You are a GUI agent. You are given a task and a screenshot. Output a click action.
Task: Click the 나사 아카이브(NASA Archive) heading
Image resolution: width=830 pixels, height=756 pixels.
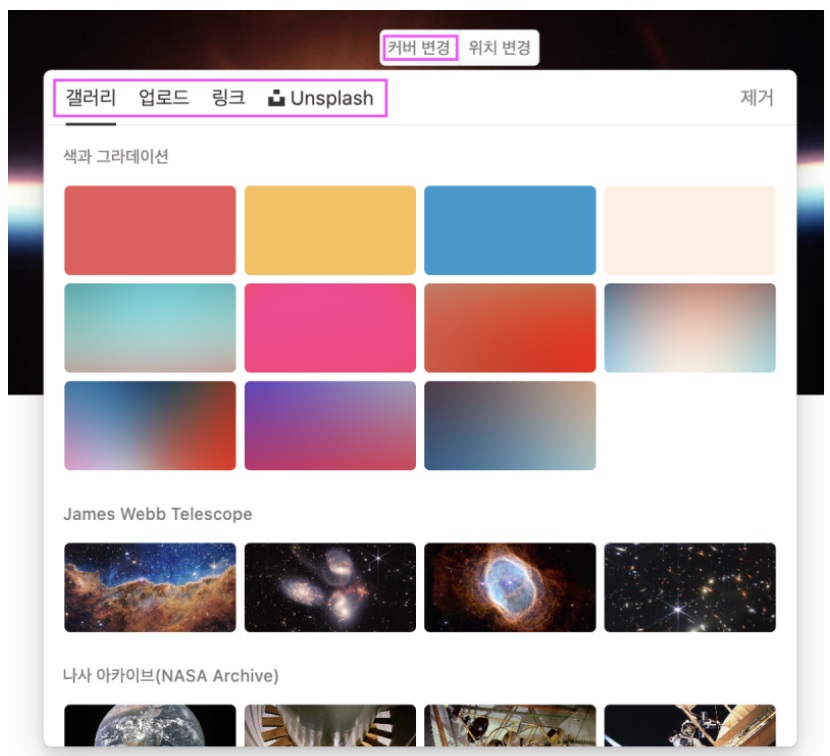(x=170, y=676)
